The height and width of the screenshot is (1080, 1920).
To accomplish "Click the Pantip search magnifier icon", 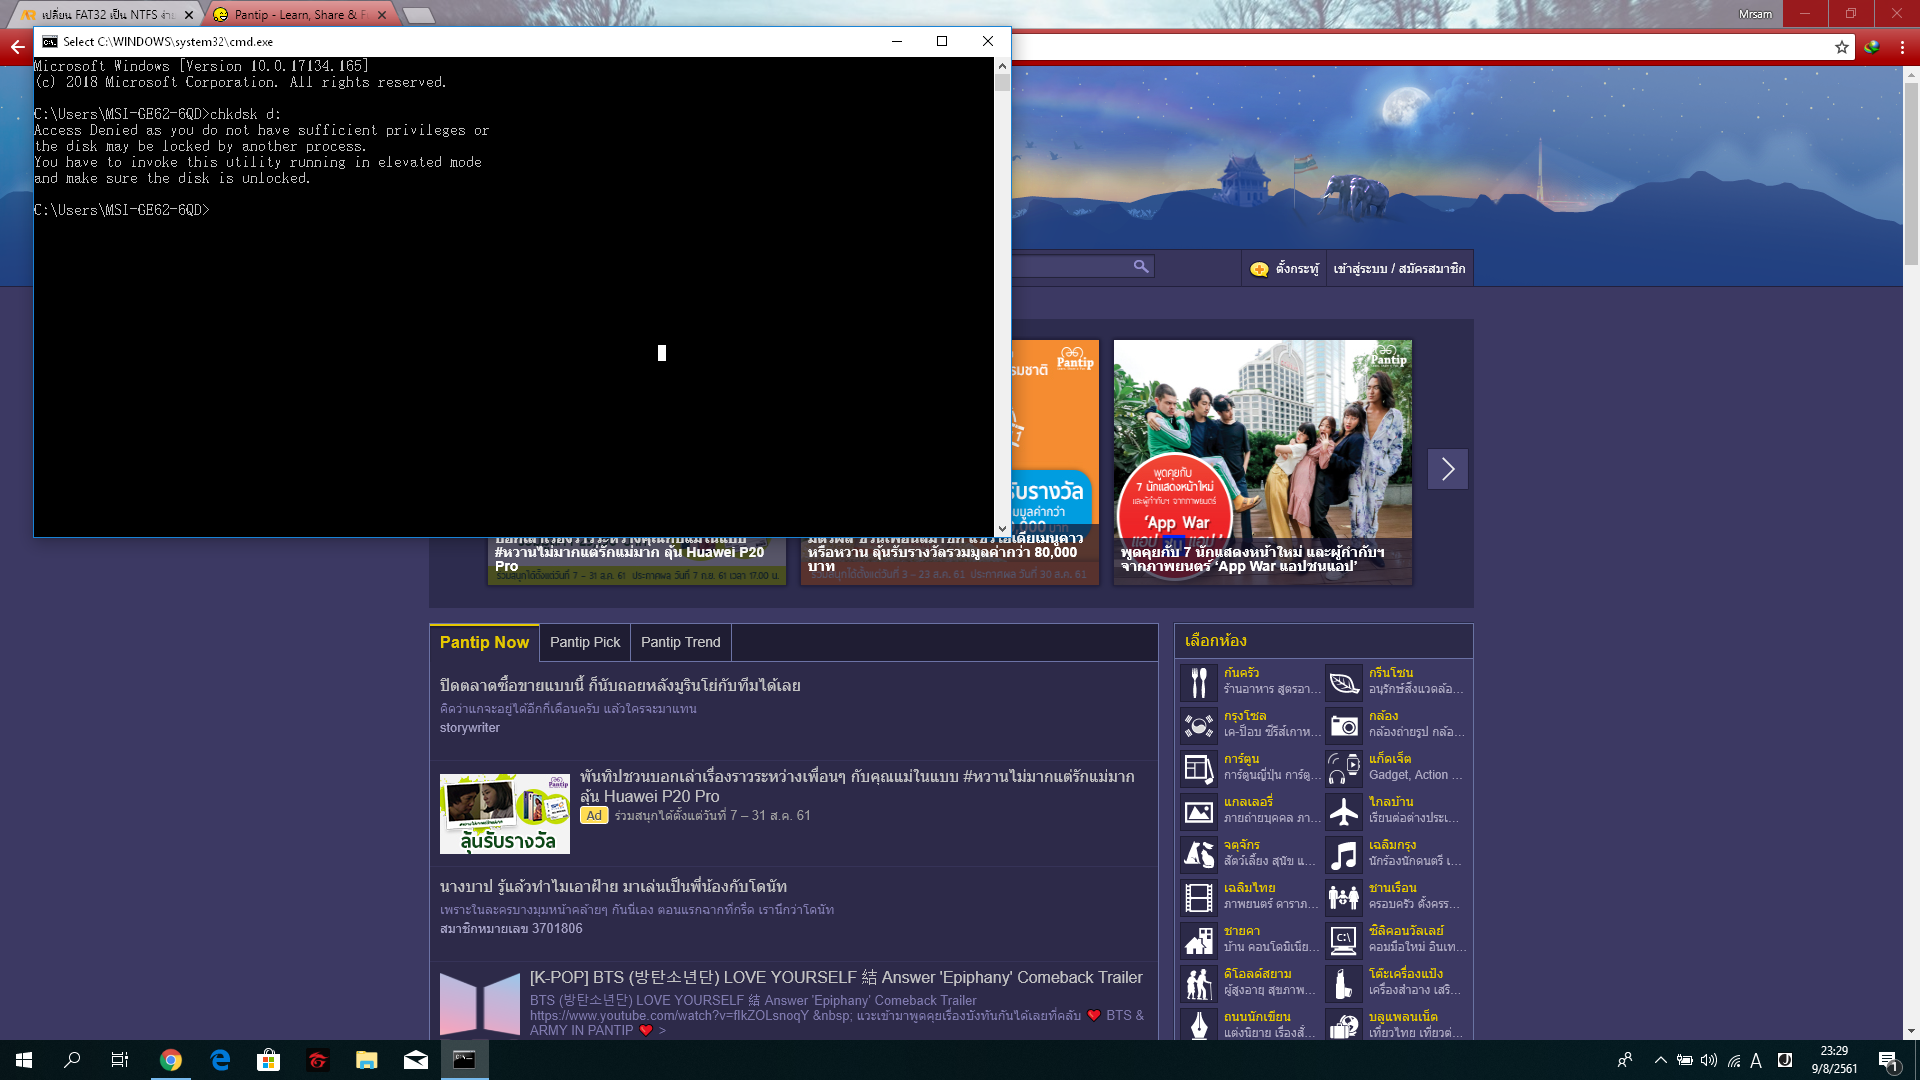I will [1140, 266].
